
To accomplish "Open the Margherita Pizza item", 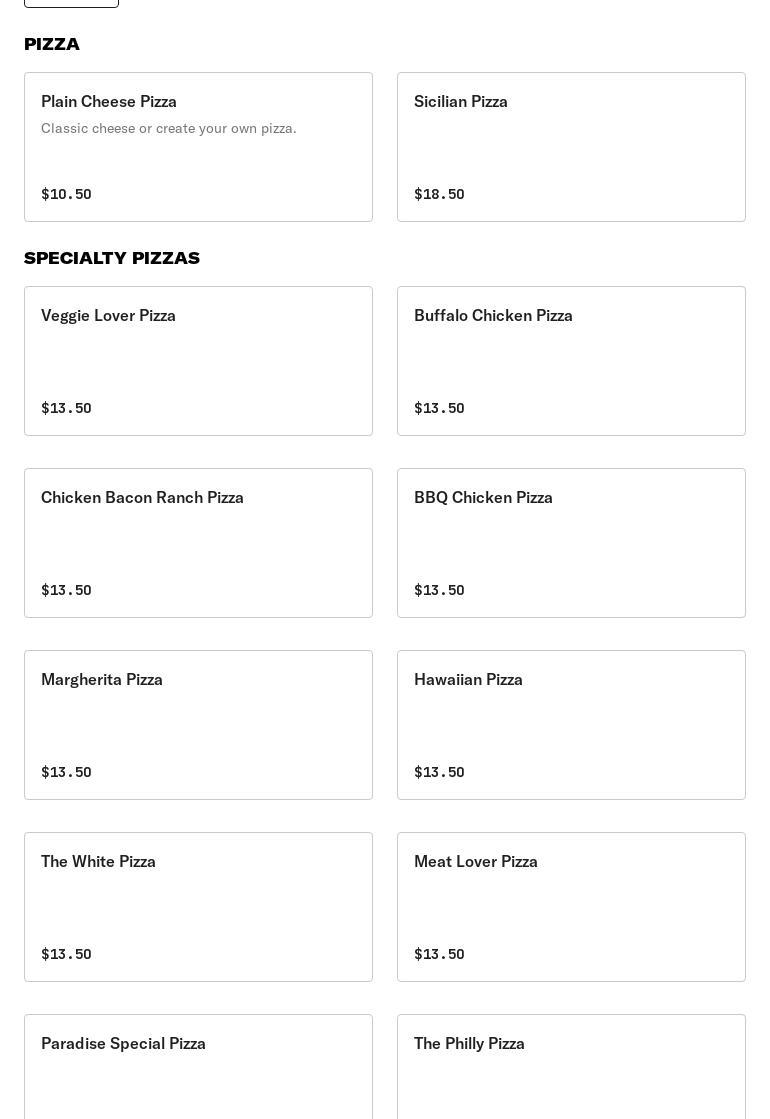I will click(198, 725).
